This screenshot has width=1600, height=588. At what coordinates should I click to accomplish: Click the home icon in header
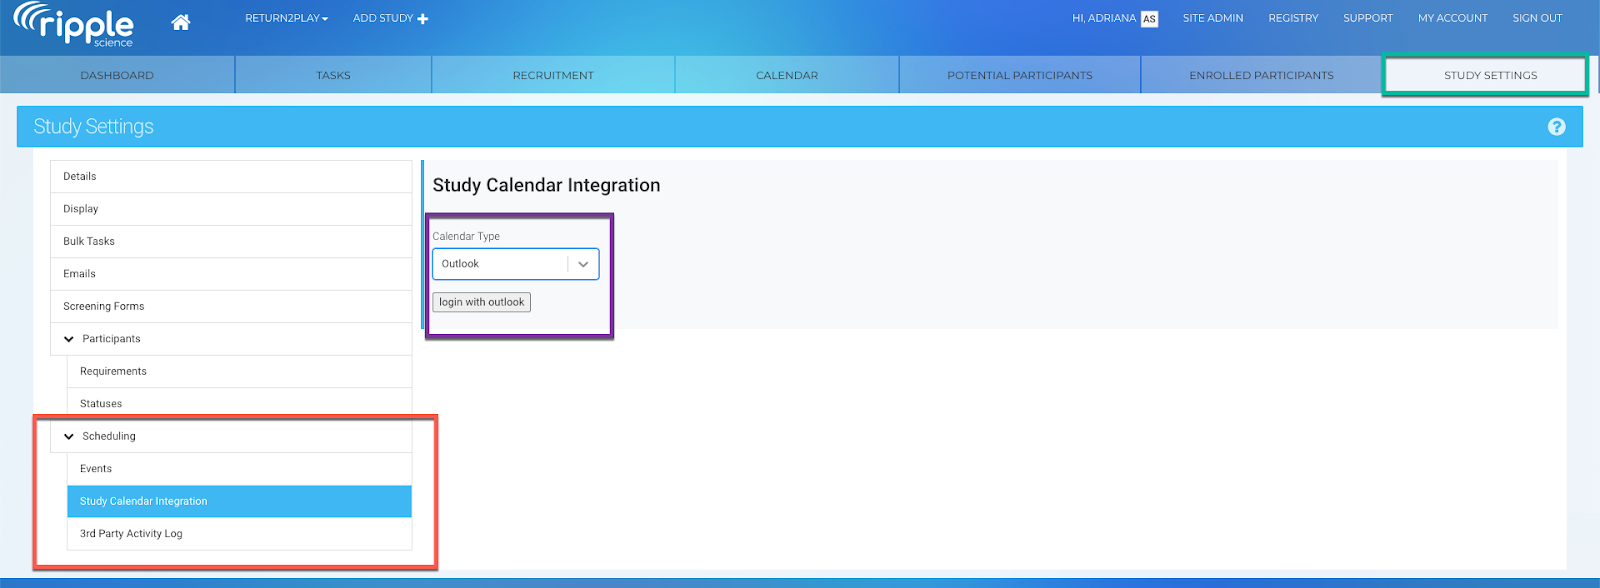click(x=180, y=22)
